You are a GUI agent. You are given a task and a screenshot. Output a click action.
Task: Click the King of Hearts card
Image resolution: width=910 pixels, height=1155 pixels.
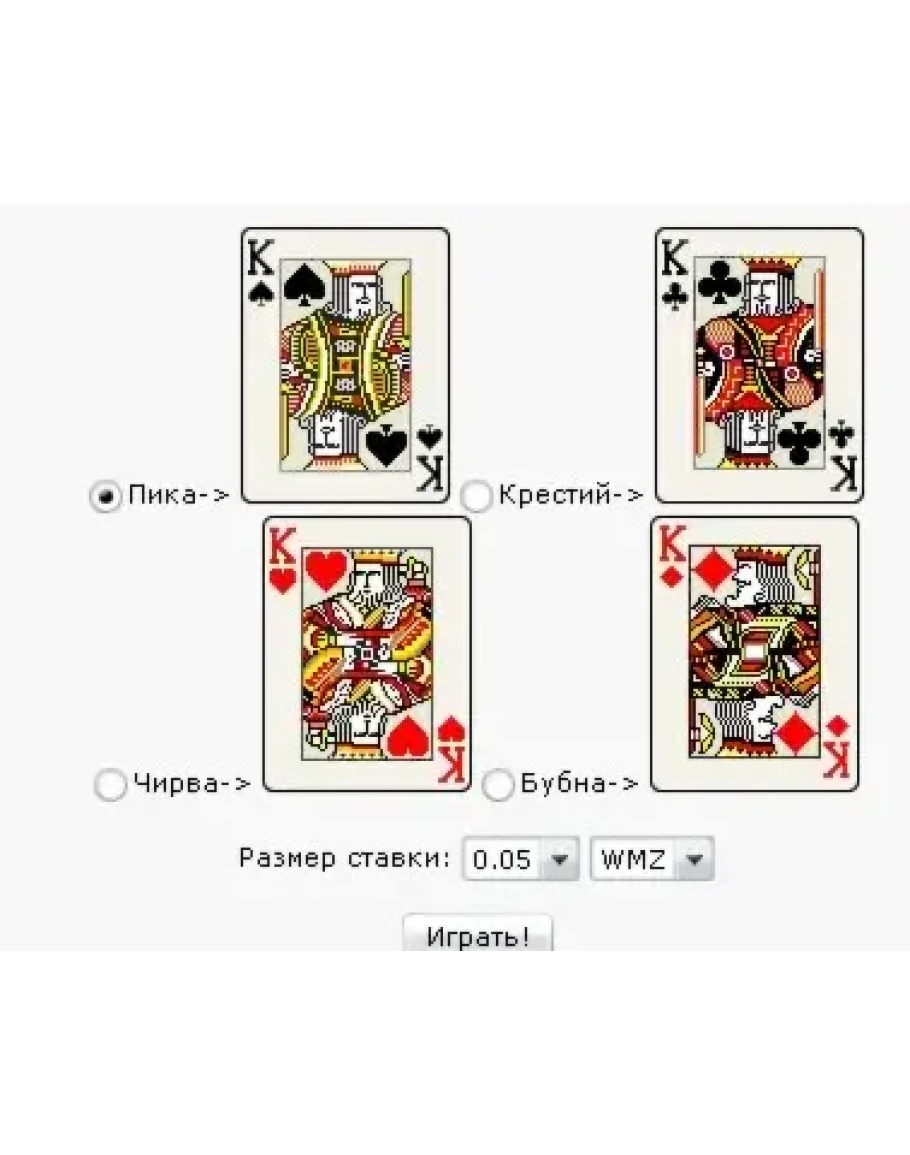[x=367, y=654]
